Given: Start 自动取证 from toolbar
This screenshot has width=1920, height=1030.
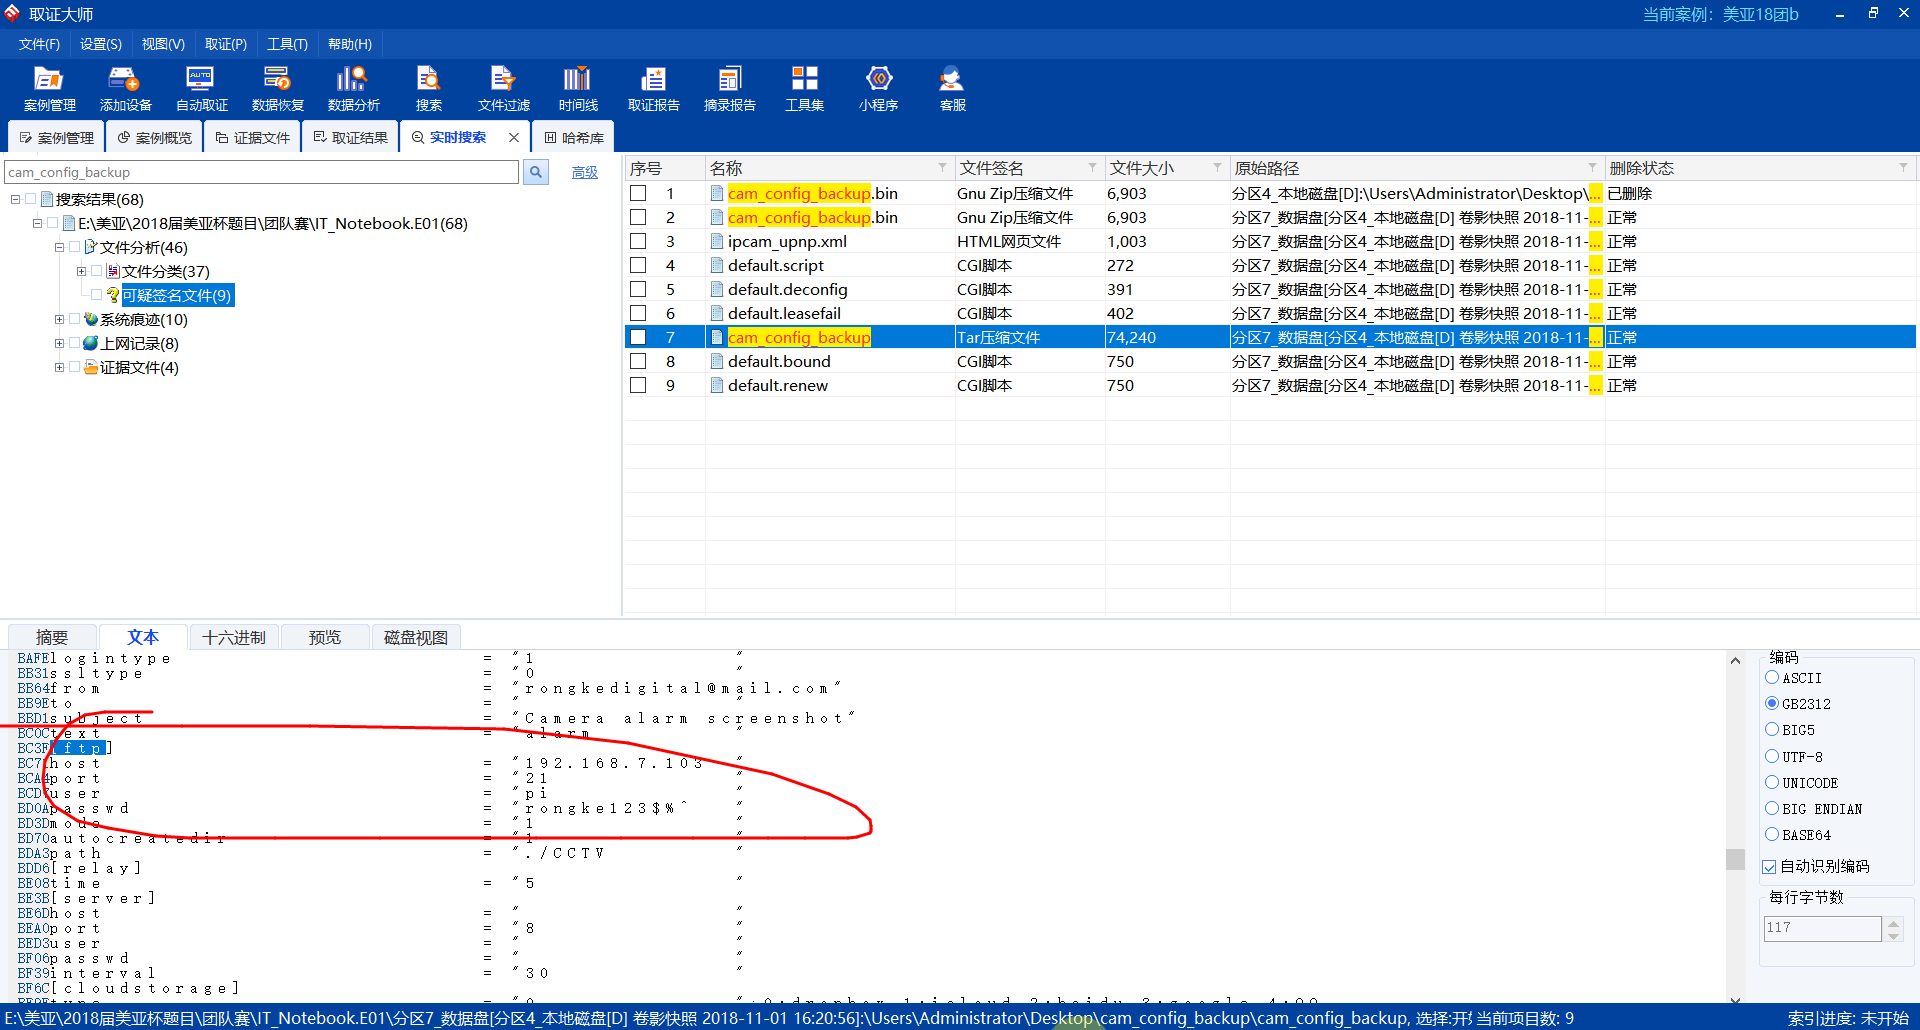Looking at the screenshot, I should (x=201, y=88).
